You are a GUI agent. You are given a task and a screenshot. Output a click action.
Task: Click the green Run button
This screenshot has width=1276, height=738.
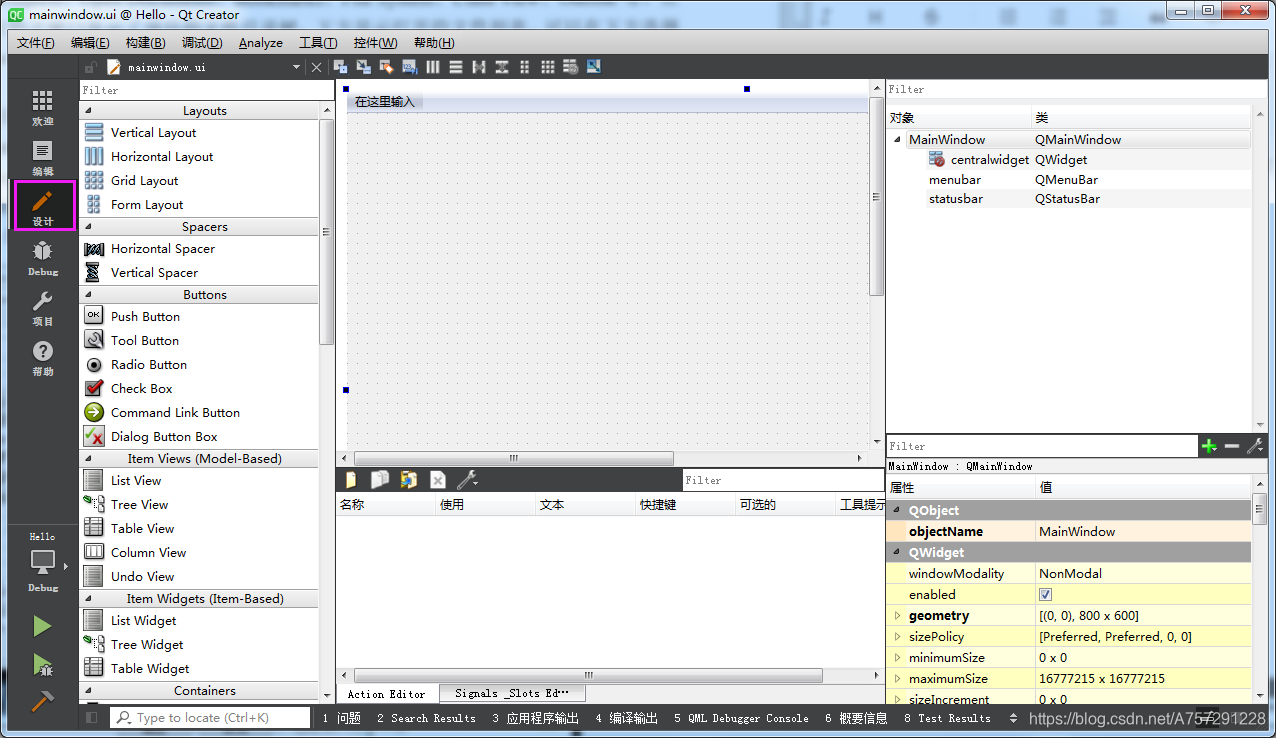[x=42, y=627]
